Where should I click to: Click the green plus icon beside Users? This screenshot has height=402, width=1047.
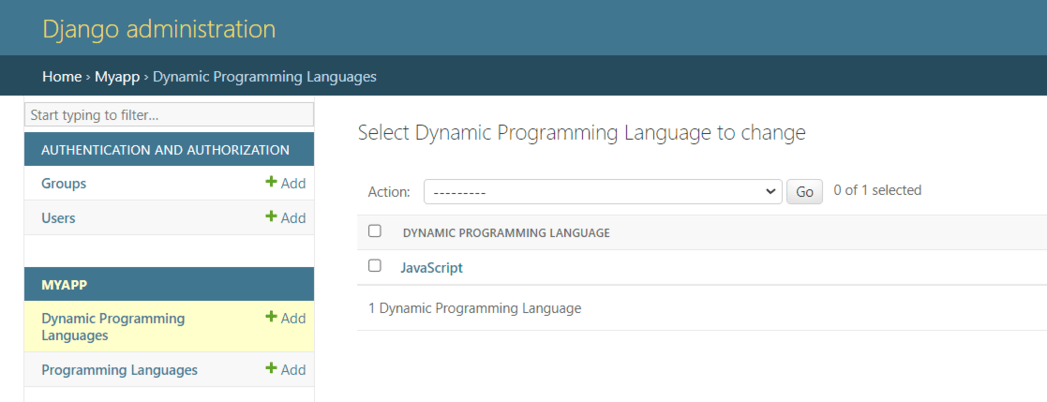click(271, 217)
